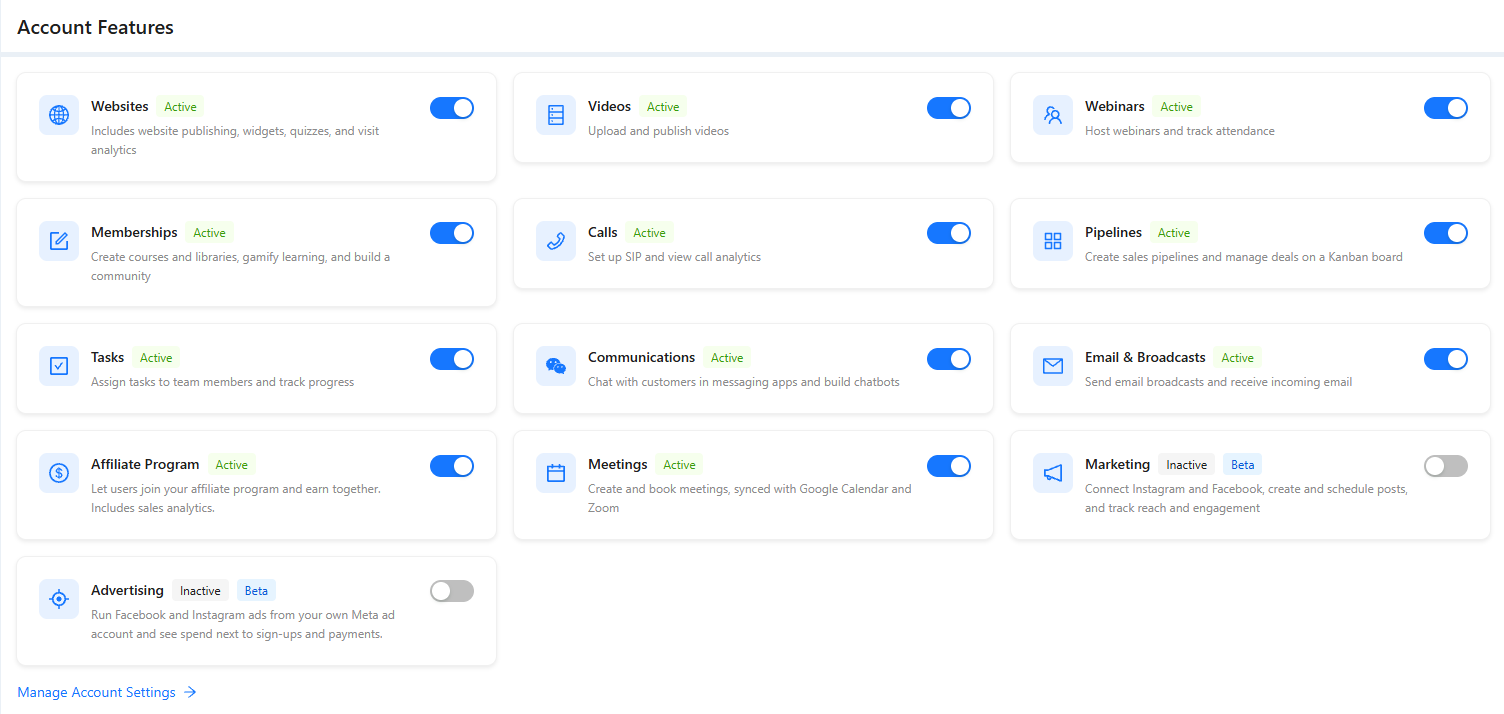Click 'Upload and publish videos' description
This screenshot has width=1504, height=714.
tap(658, 131)
